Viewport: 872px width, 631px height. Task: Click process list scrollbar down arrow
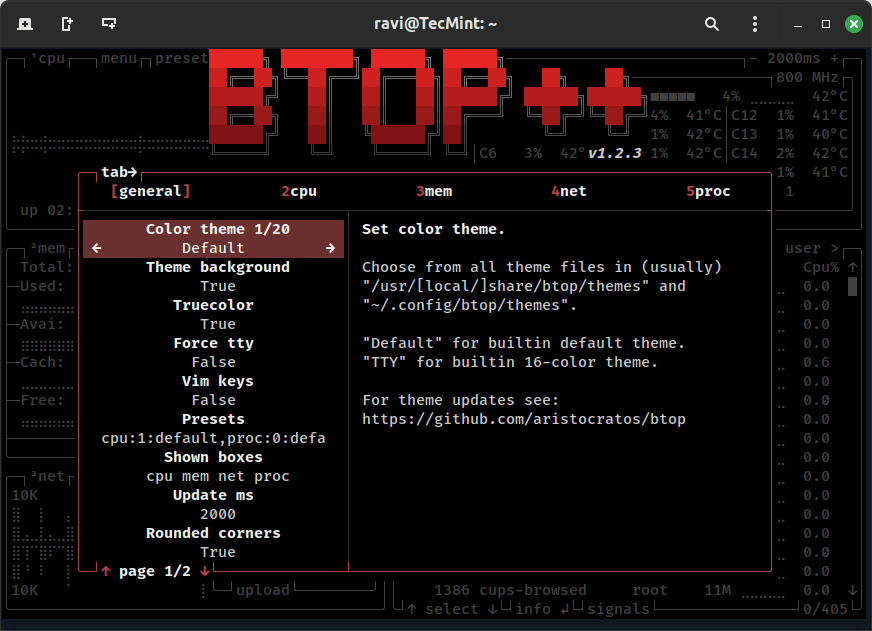tap(853, 590)
